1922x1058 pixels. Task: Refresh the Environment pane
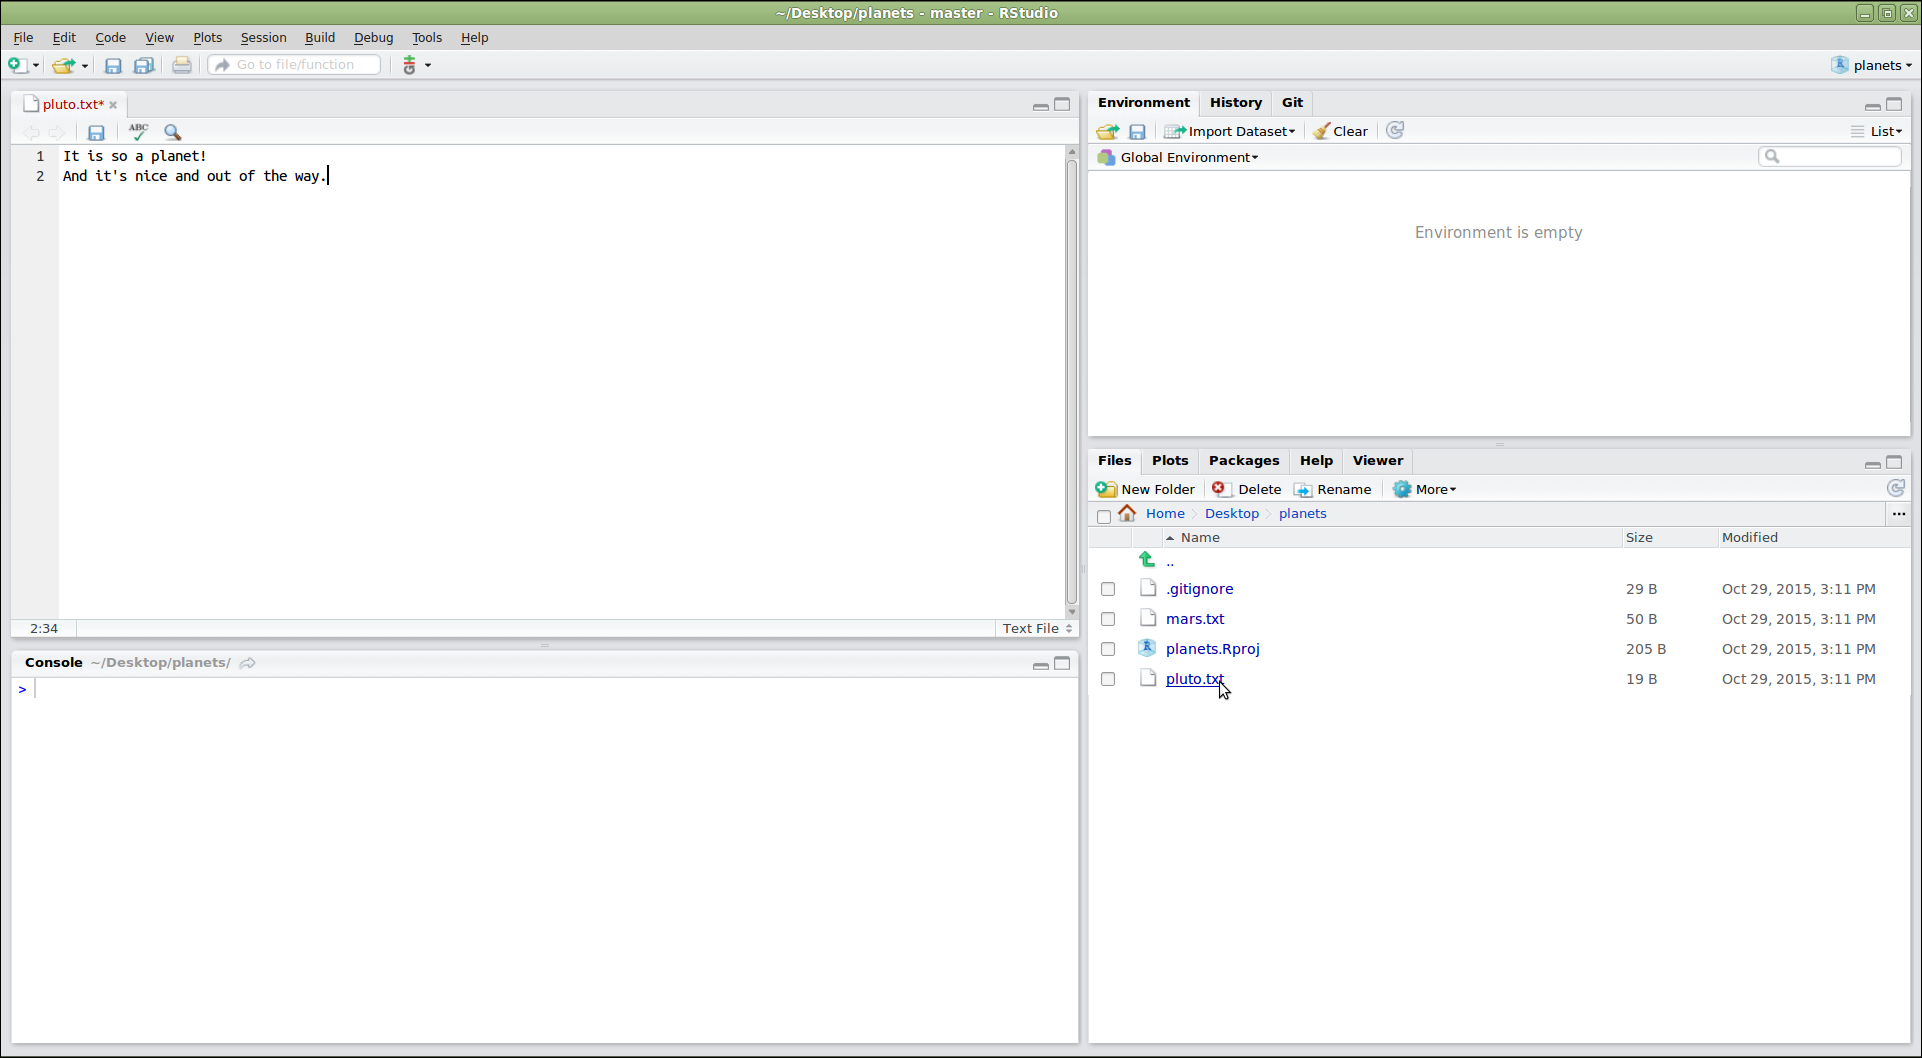pyautogui.click(x=1394, y=130)
